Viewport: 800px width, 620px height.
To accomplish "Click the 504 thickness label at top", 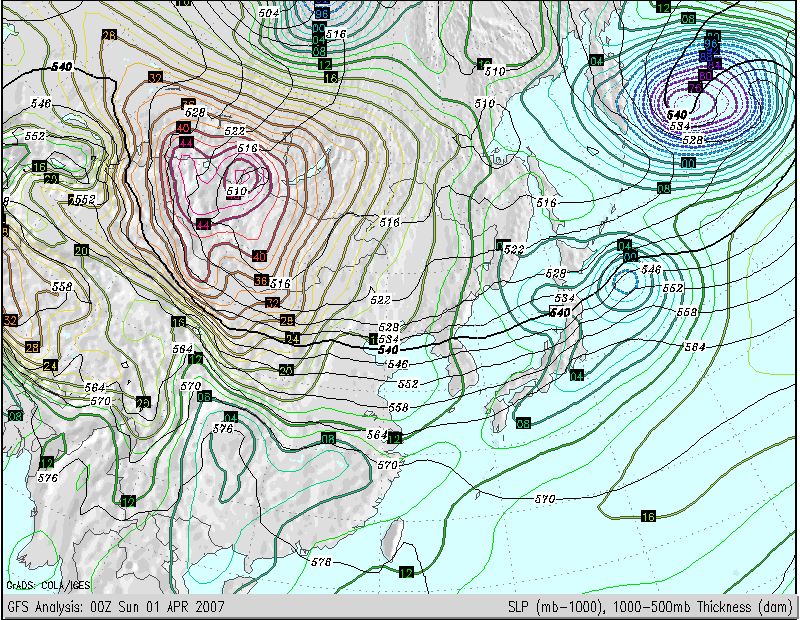I will pyautogui.click(x=268, y=13).
